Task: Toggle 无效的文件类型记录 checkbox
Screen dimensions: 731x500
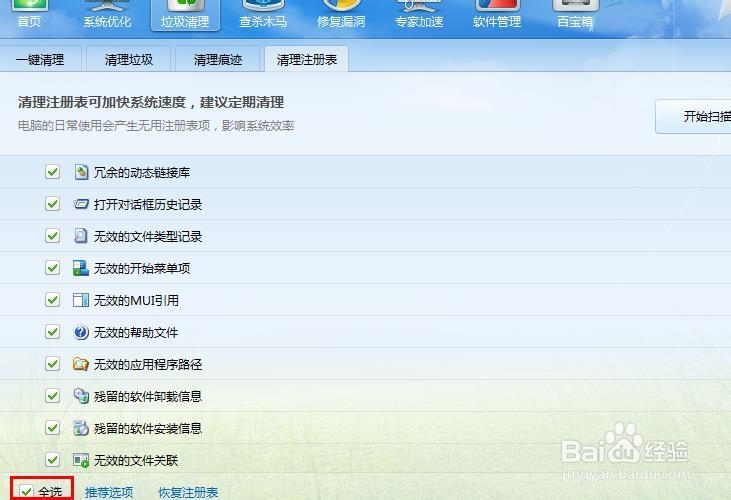Action: (53, 236)
